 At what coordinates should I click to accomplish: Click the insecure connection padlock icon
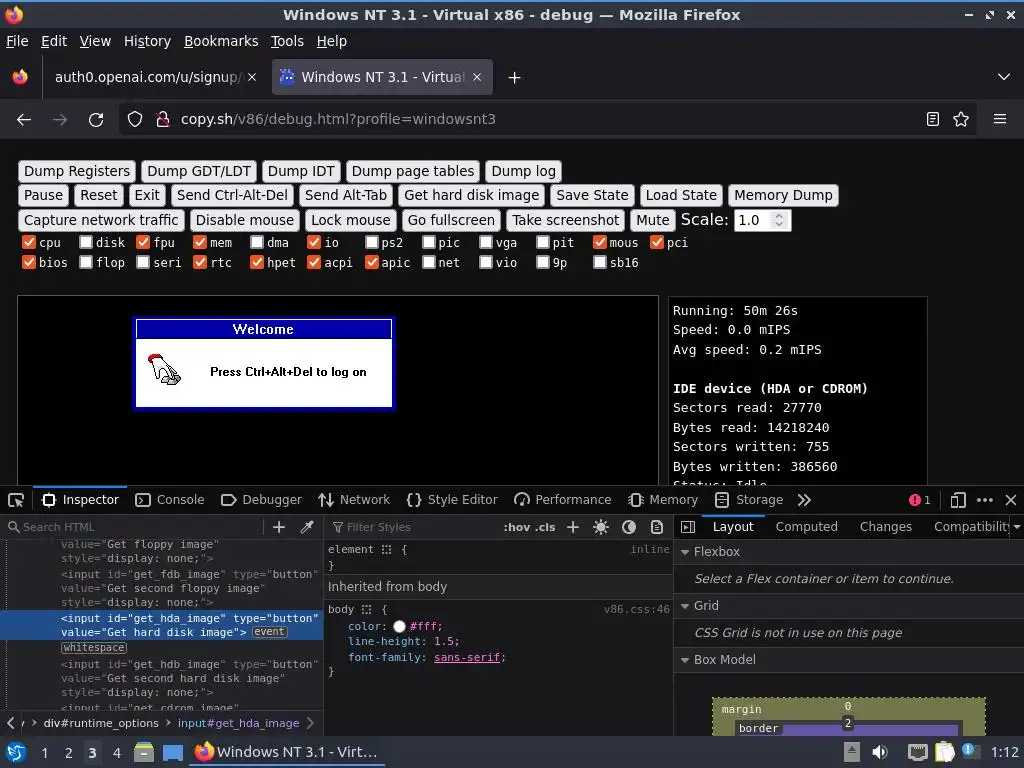pos(163,119)
